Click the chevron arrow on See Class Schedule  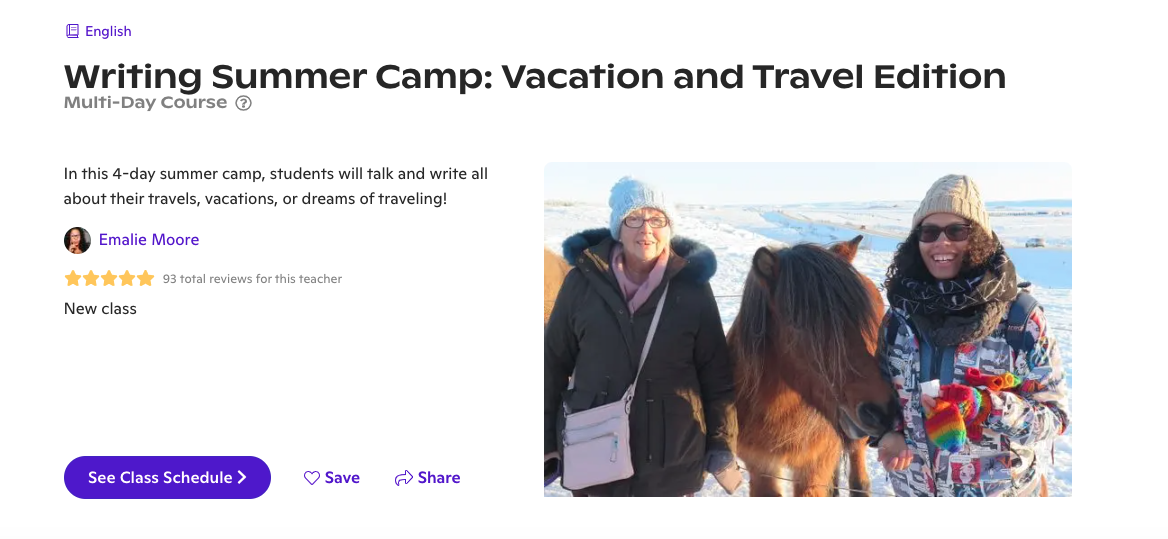[x=241, y=477]
